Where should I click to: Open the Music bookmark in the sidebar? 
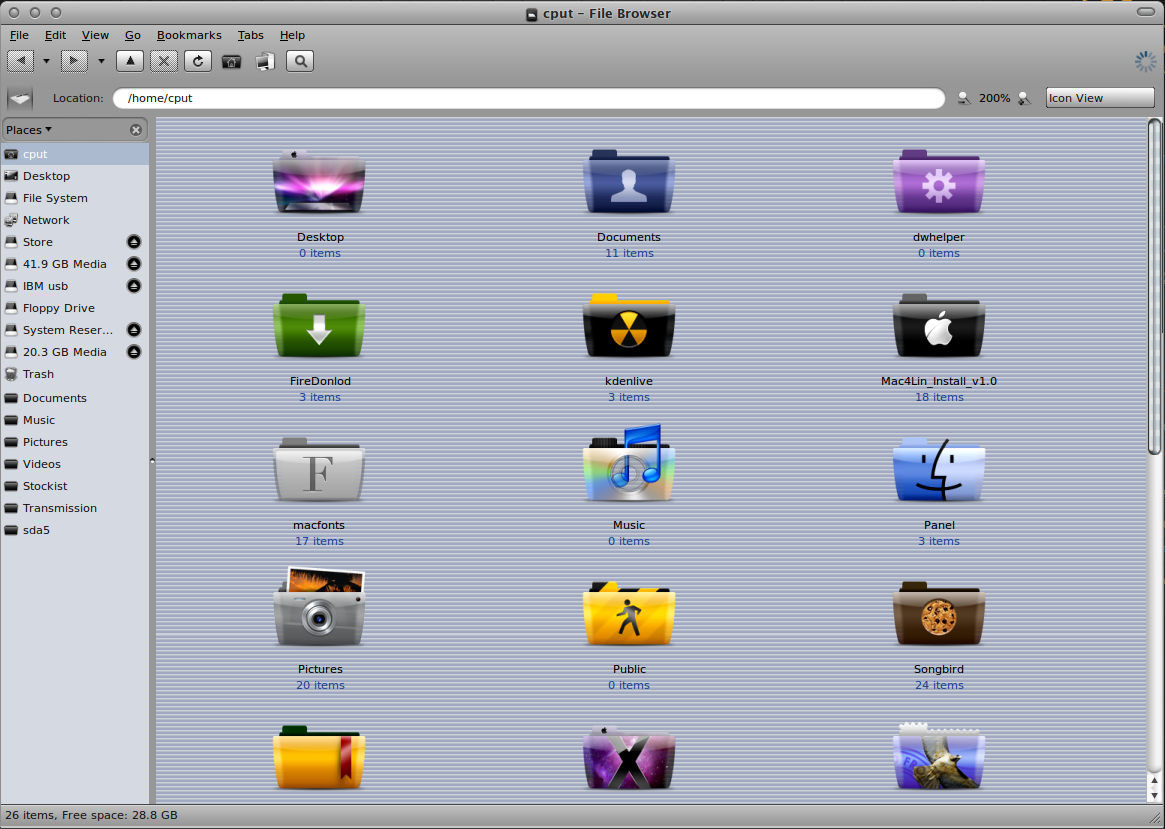point(75,420)
